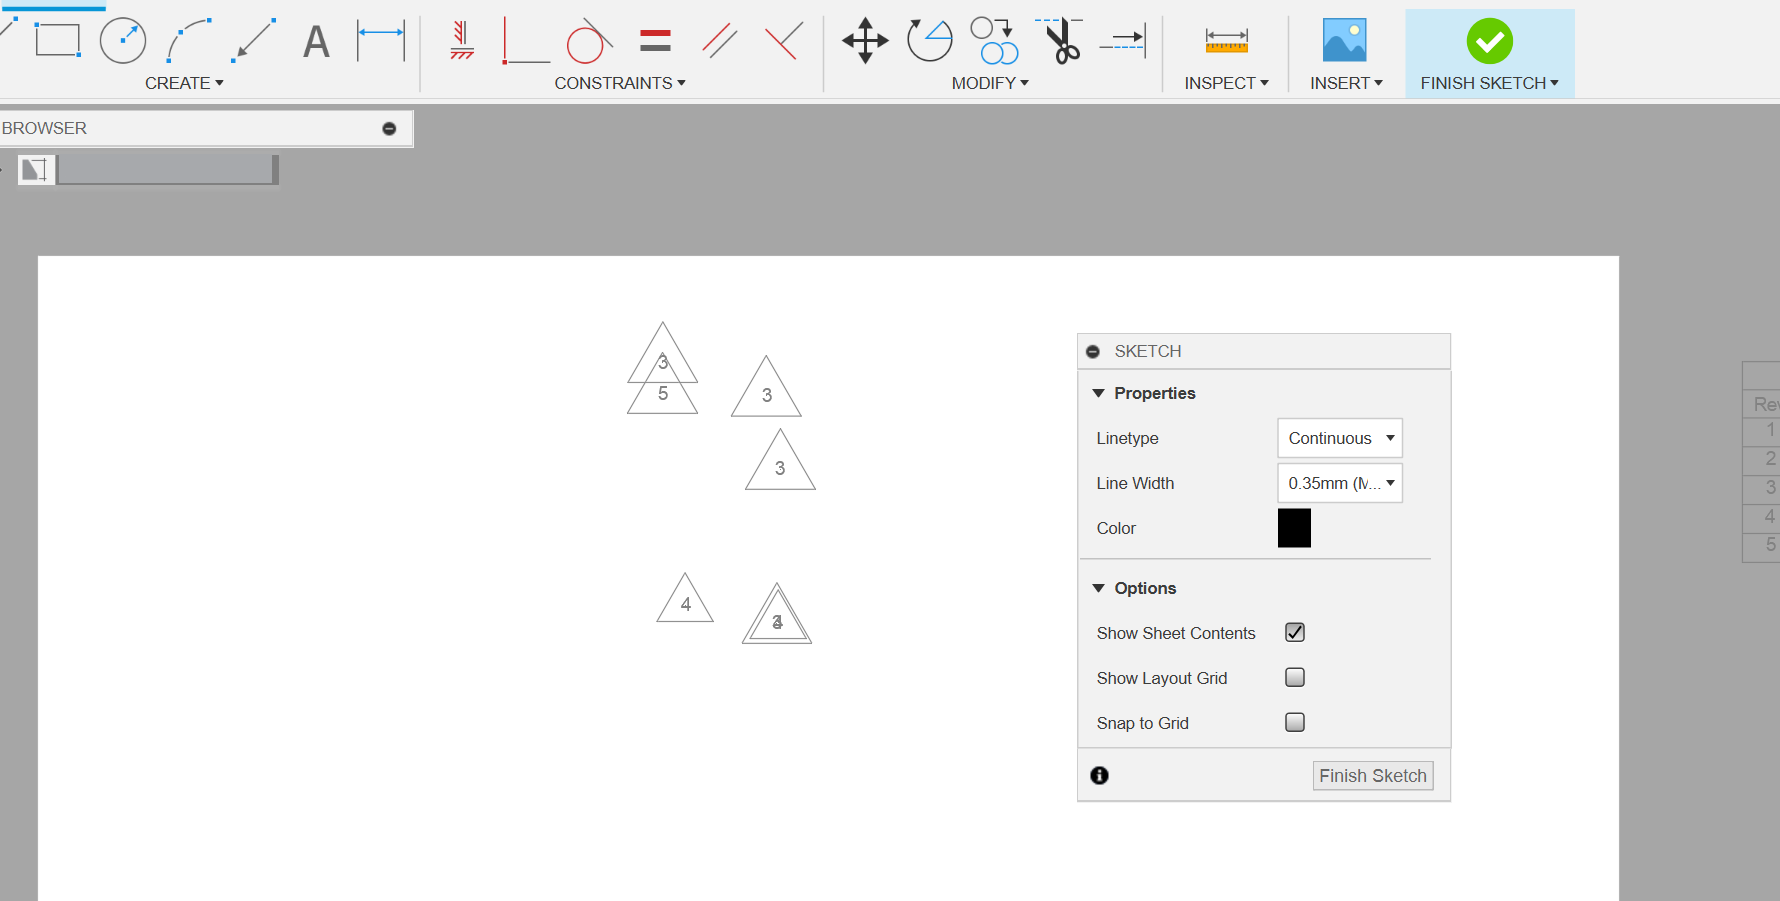Open the Line Width dropdown
The image size is (1780, 901).
click(x=1339, y=483)
